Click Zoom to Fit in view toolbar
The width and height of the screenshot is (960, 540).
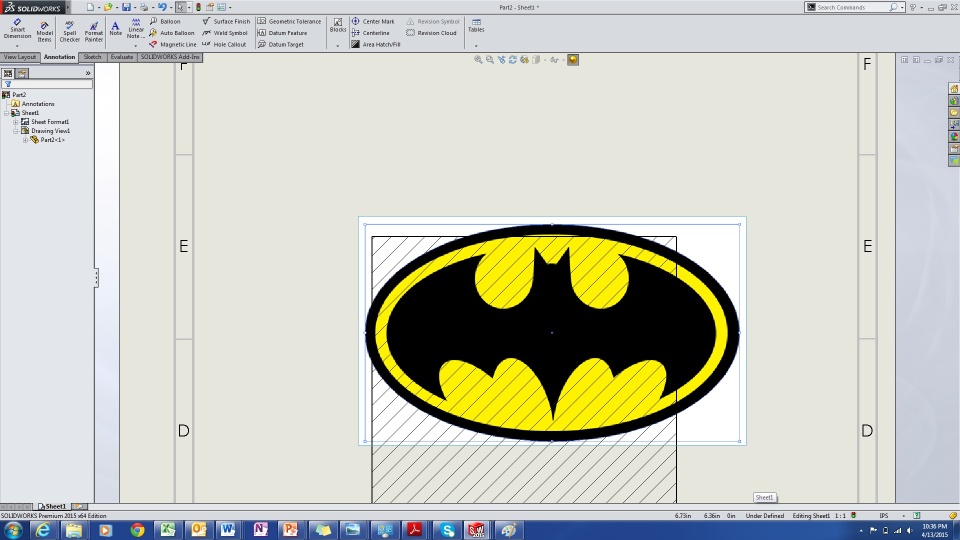coord(478,59)
